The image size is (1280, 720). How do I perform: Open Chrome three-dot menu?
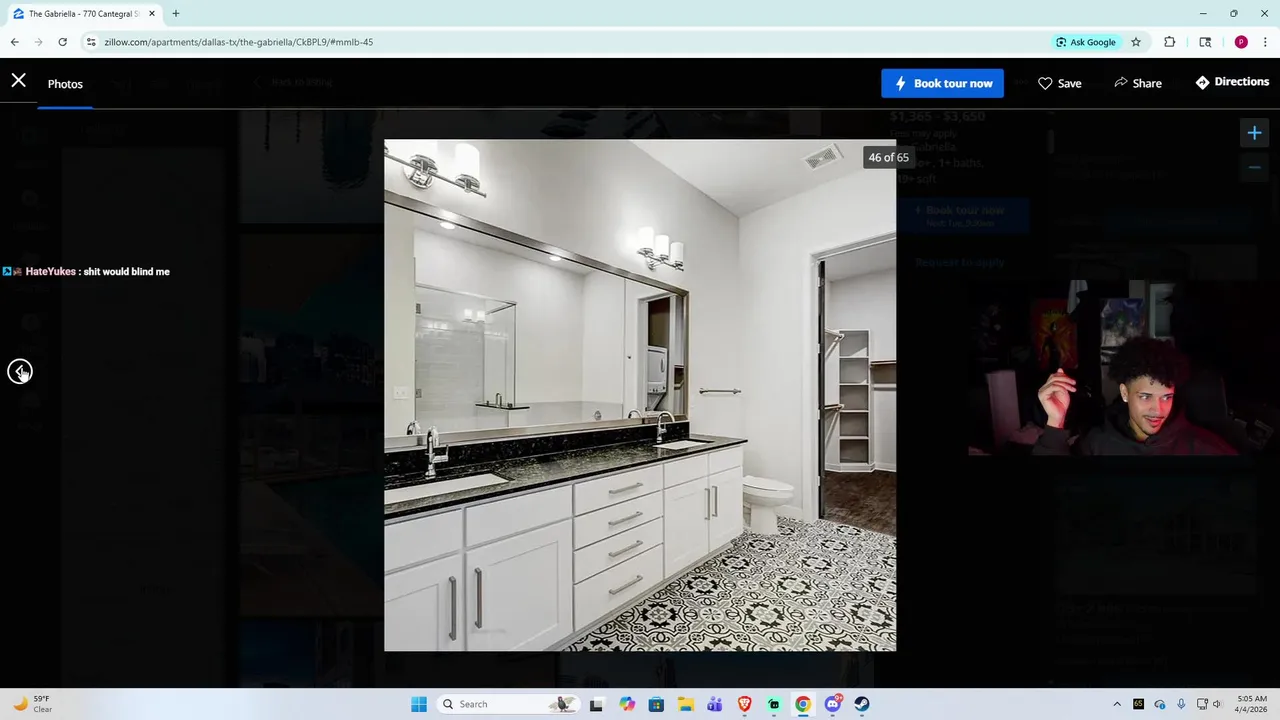coord(1265,42)
